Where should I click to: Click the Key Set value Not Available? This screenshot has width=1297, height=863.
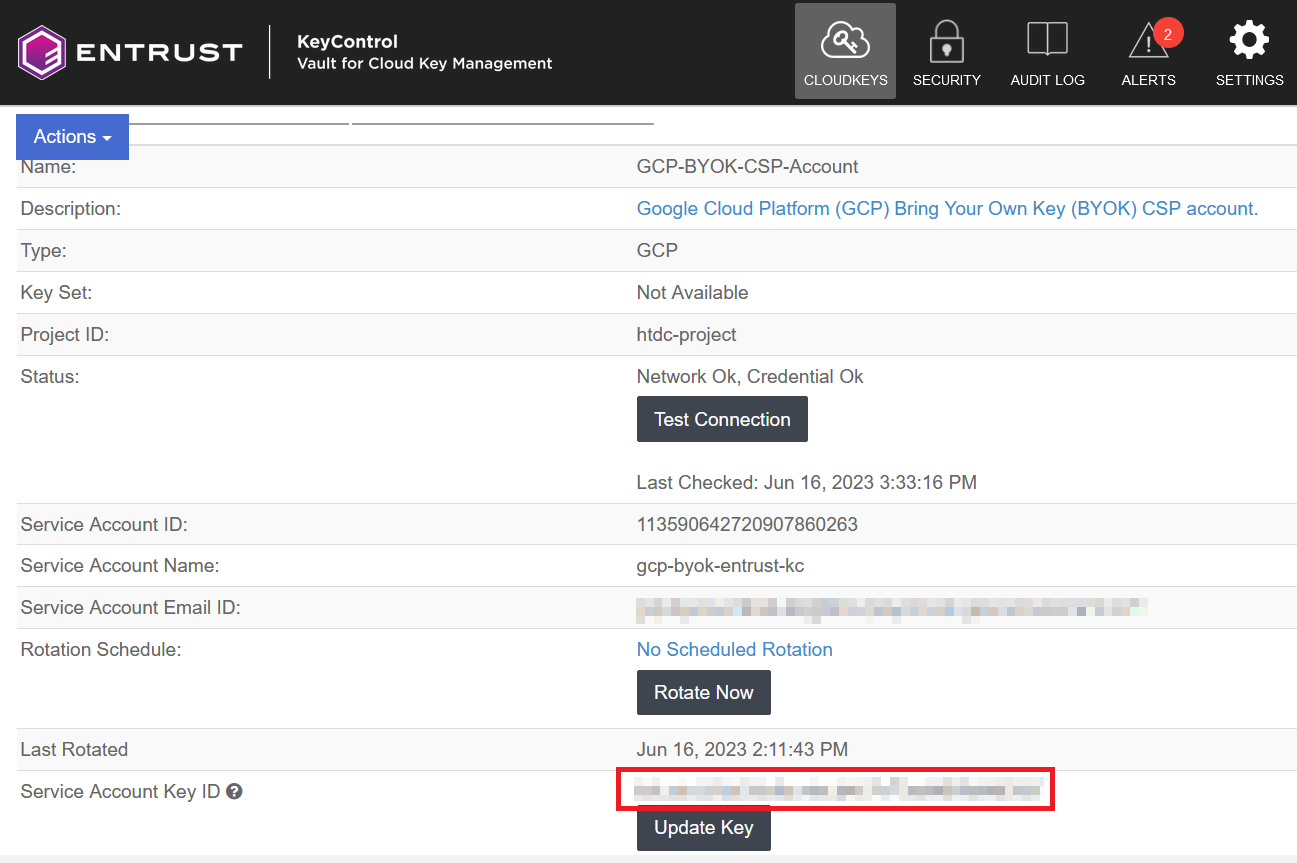[692, 292]
